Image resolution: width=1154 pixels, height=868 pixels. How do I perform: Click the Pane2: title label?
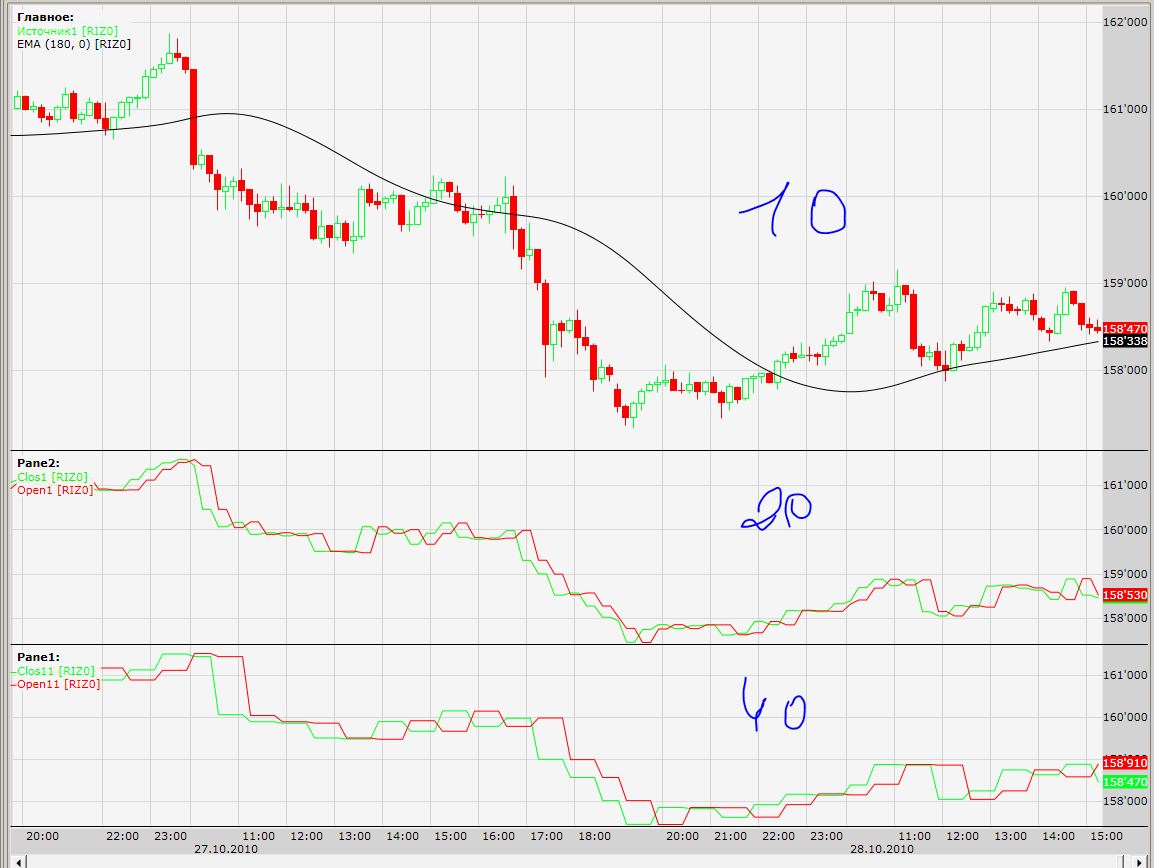pyautogui.click(x=38, y=463)
